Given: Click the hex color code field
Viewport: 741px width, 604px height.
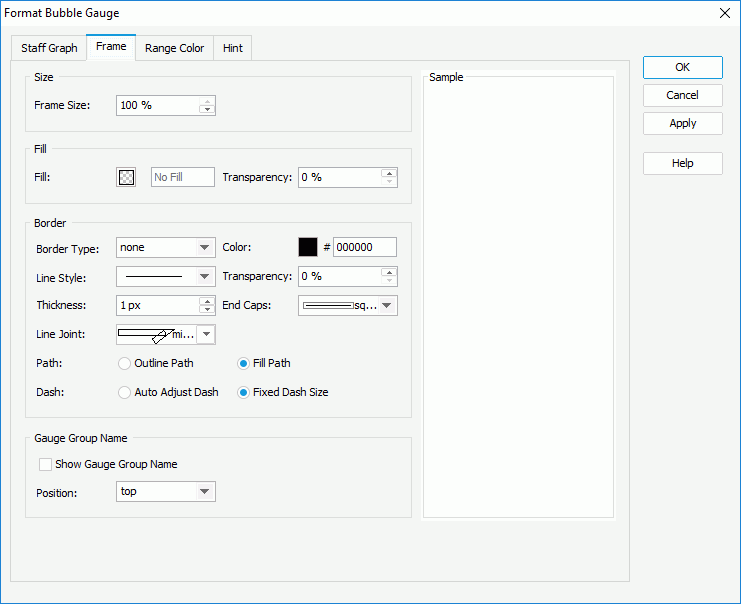Looking at the screenshot, I should [364, 247].
